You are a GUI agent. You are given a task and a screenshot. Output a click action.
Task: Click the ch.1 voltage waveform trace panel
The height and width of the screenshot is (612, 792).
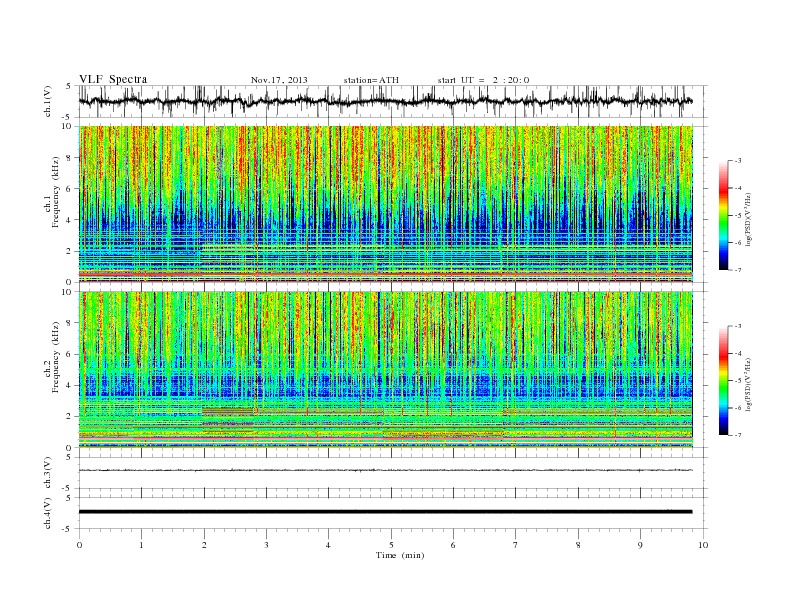point(393,101)
